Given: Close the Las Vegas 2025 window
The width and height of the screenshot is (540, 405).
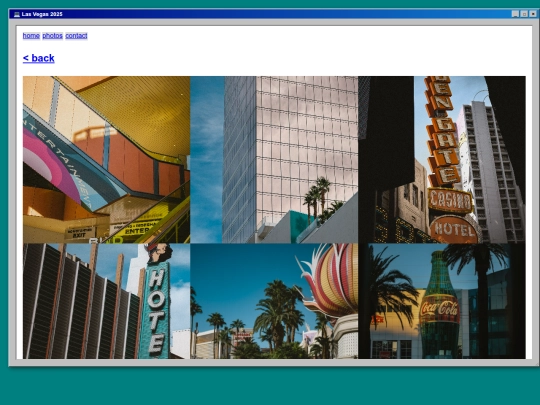Looking at the screenshot, I should tap(533, 14).
